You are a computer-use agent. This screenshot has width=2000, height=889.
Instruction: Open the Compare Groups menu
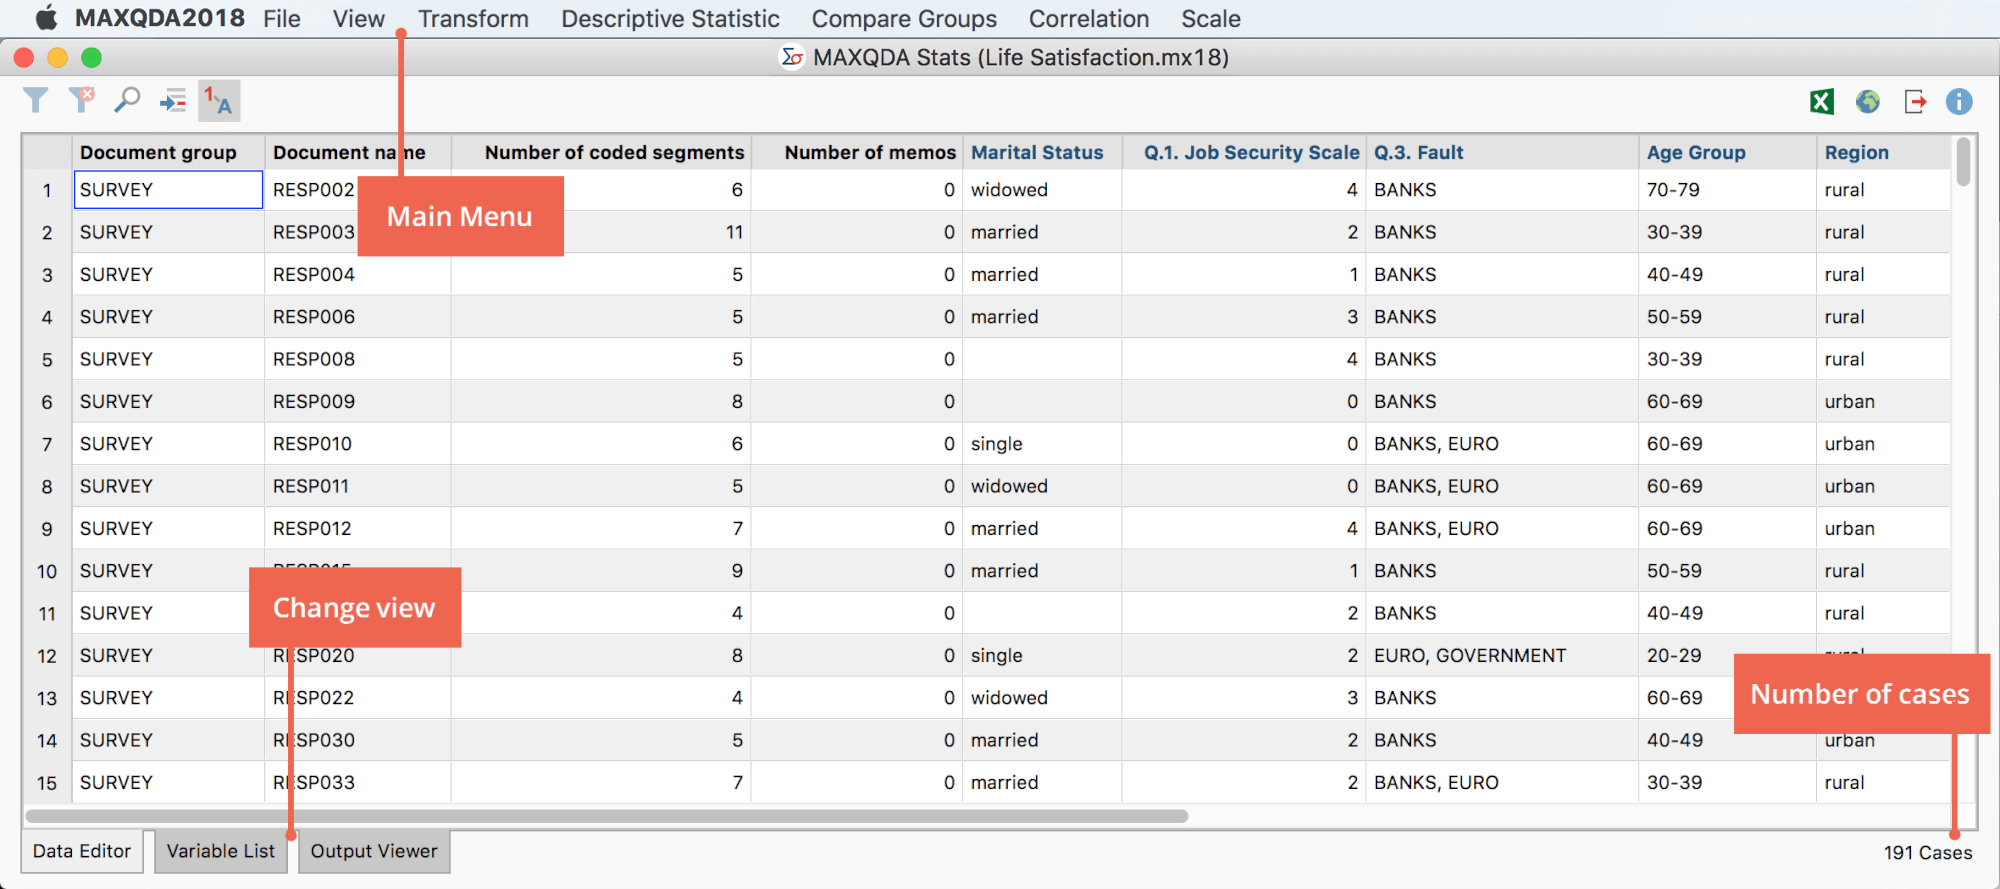[904, 19]
